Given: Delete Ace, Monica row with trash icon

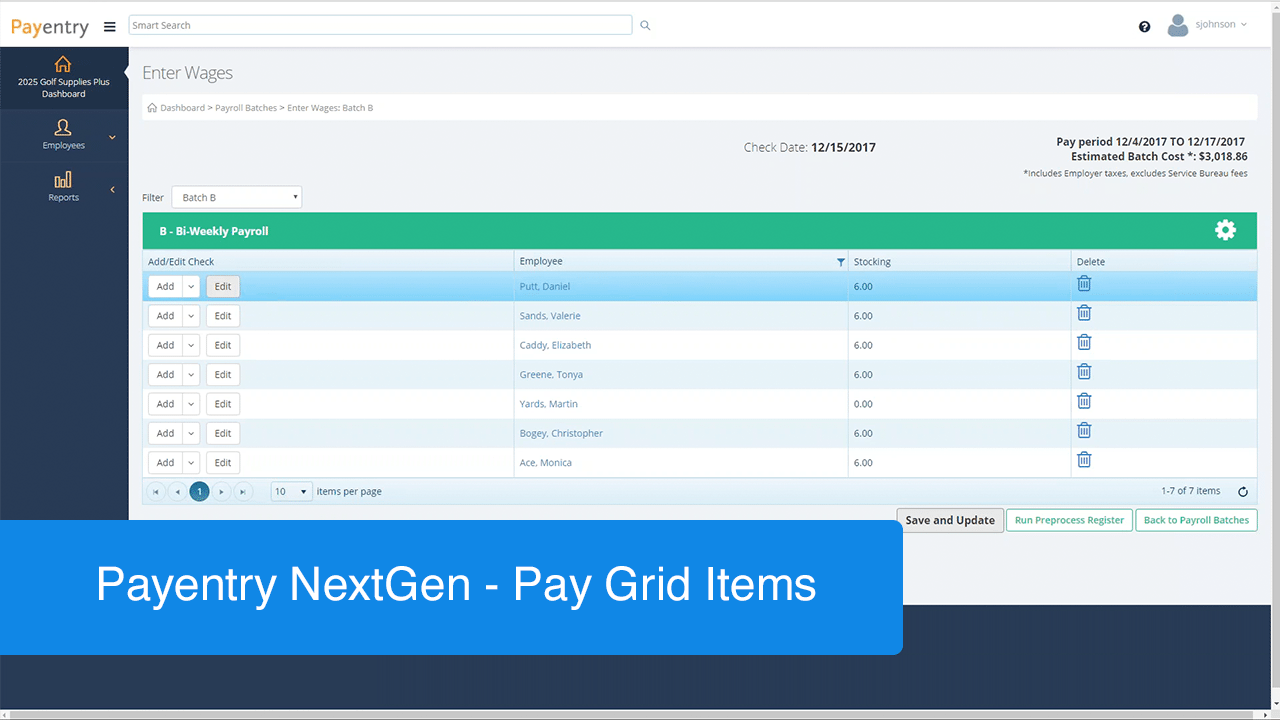Looking at the screenshot, I should pos(1084,460).
